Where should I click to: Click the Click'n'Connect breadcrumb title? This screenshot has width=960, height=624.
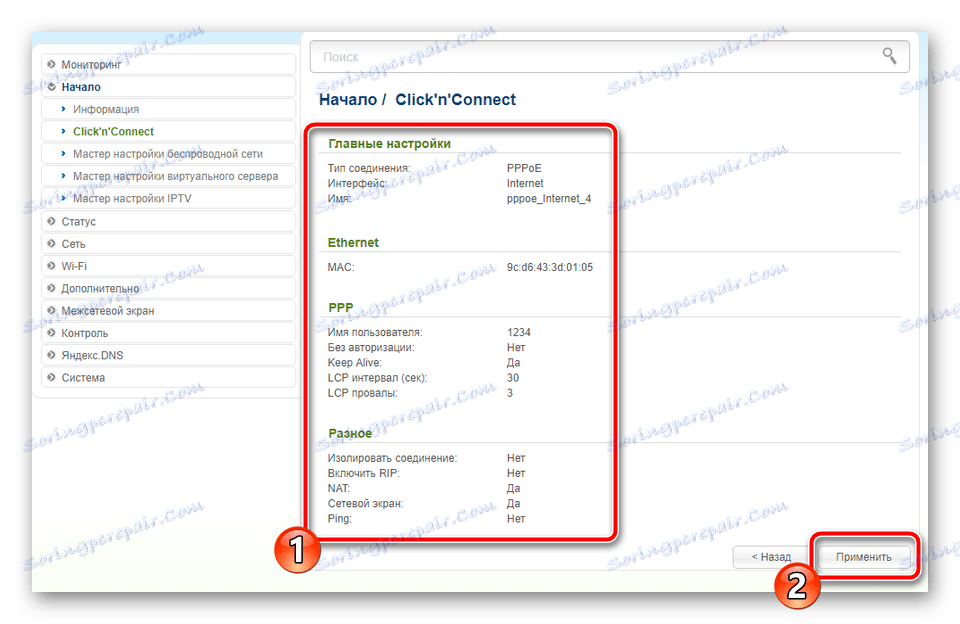click(x=456, y=100)
